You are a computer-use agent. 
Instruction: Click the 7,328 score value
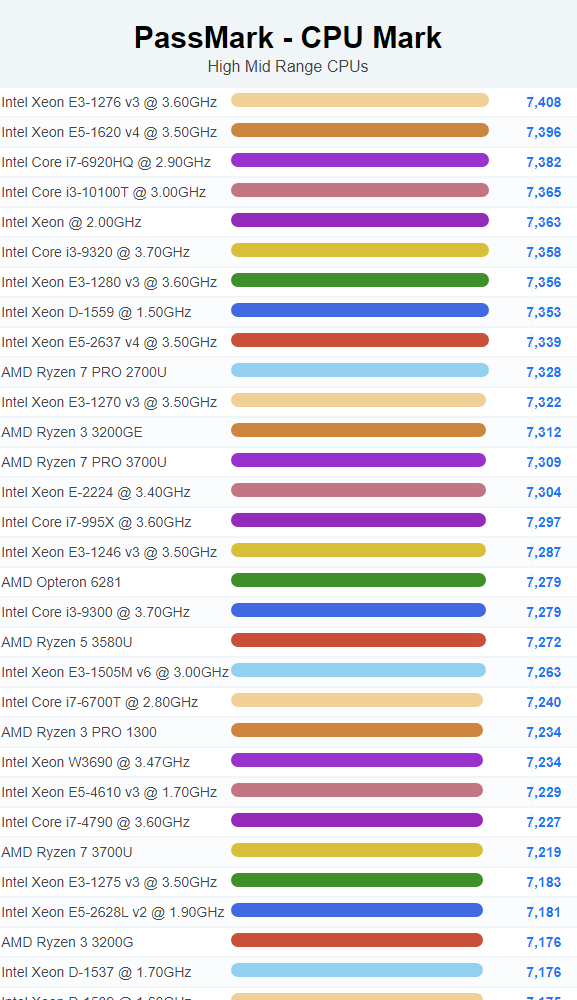coord(544,372)
